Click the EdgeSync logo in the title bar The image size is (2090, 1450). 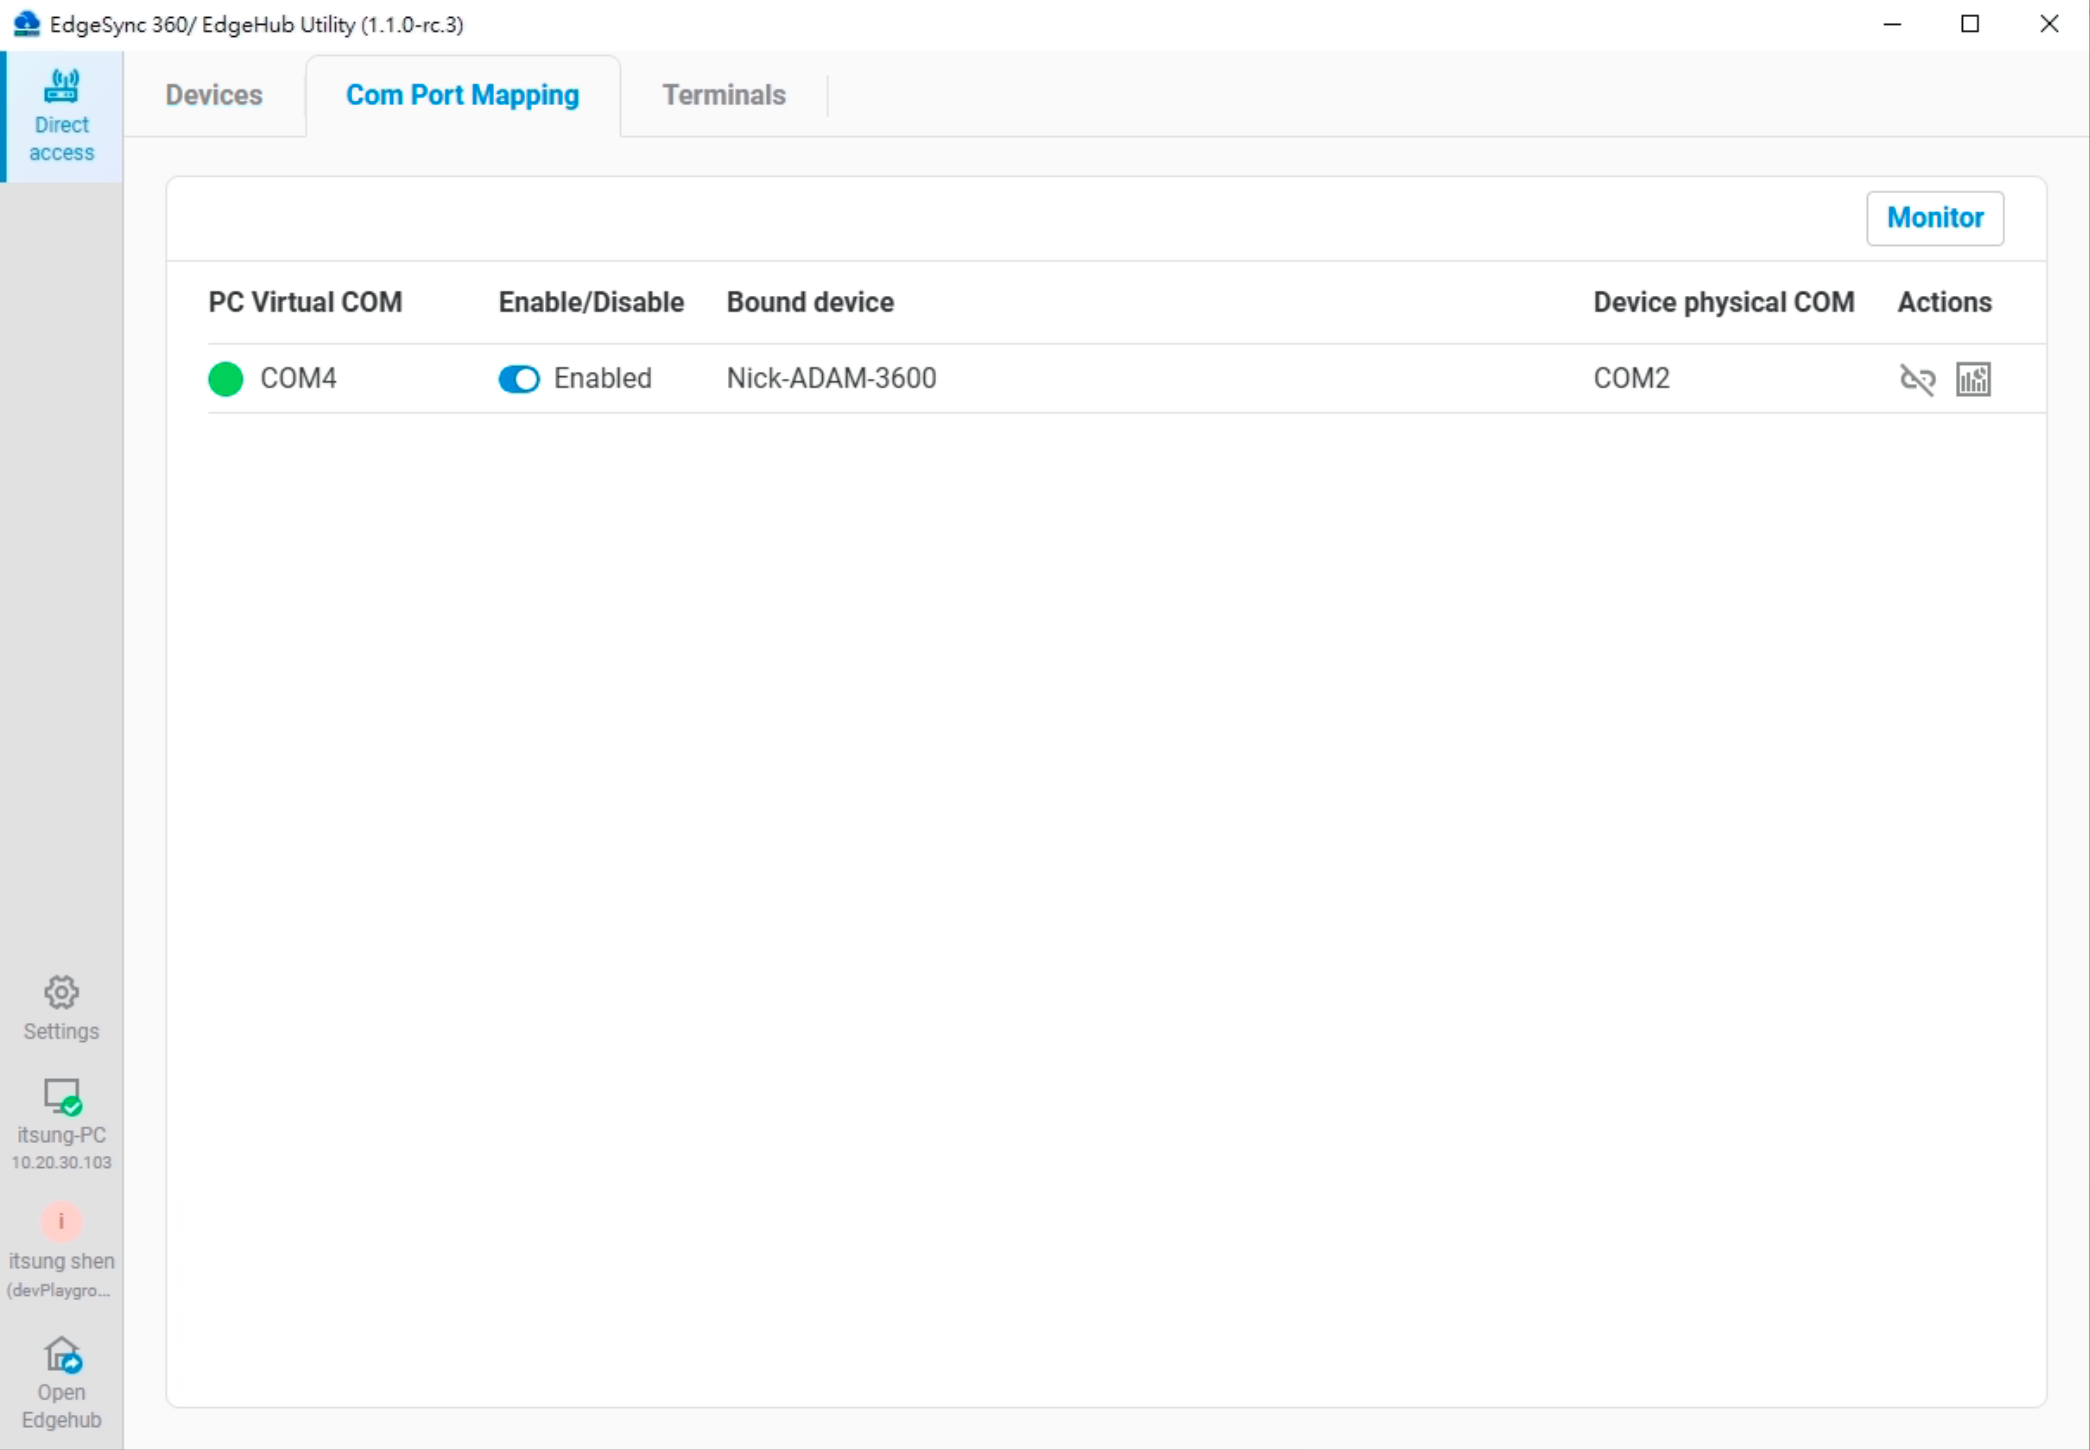25,23
